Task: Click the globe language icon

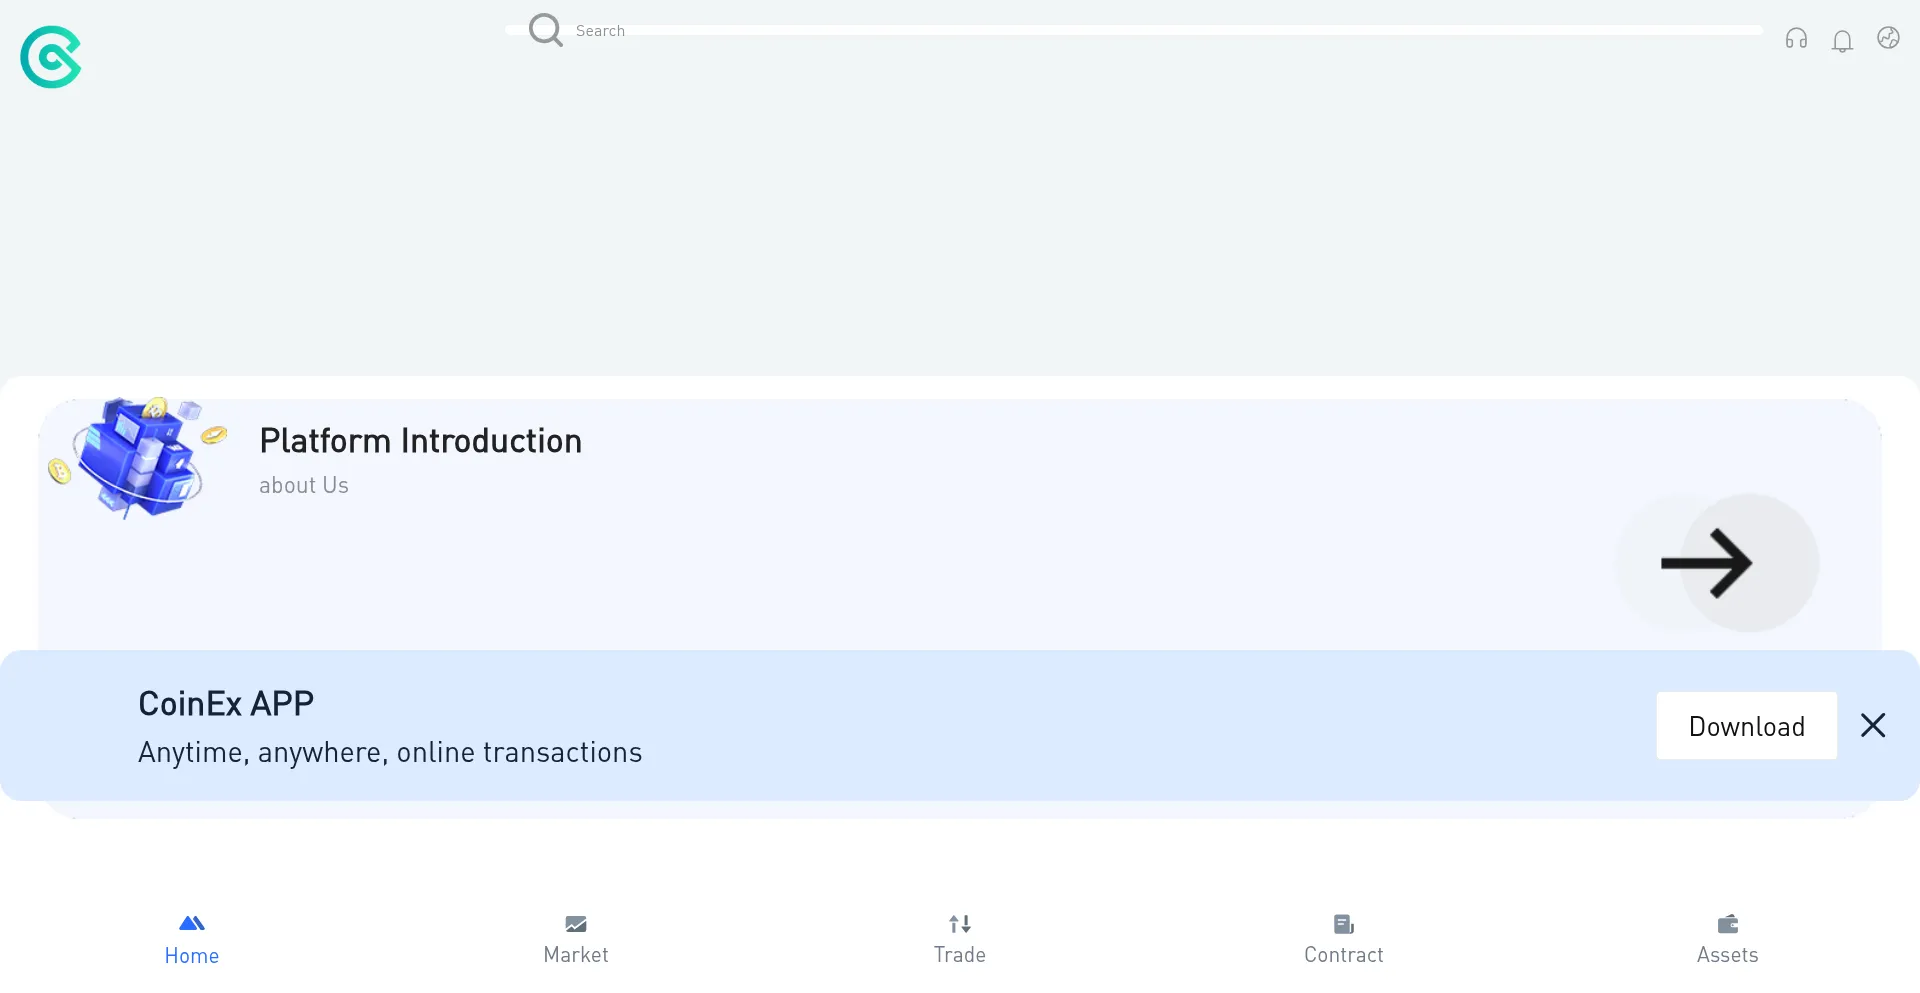Action: 1888,38
